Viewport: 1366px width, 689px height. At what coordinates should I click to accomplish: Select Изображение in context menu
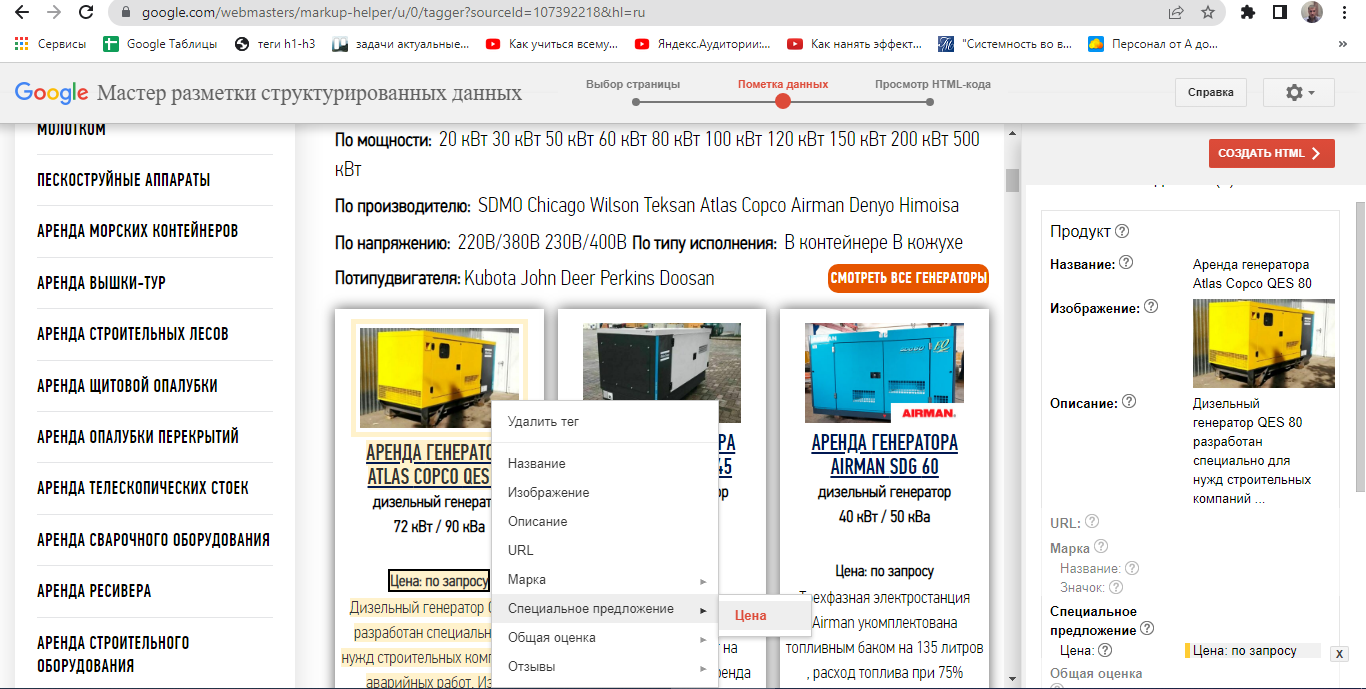click(x=605, y=493)
